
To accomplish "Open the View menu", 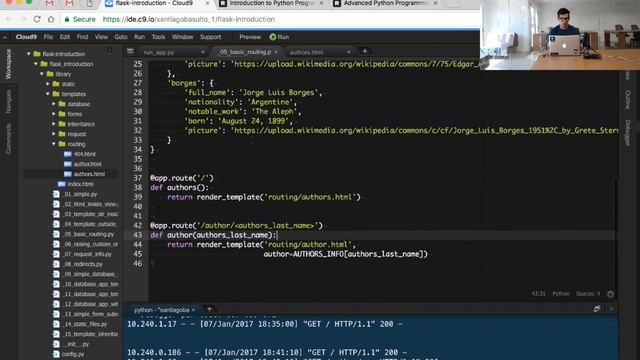I will pos(101,37).
